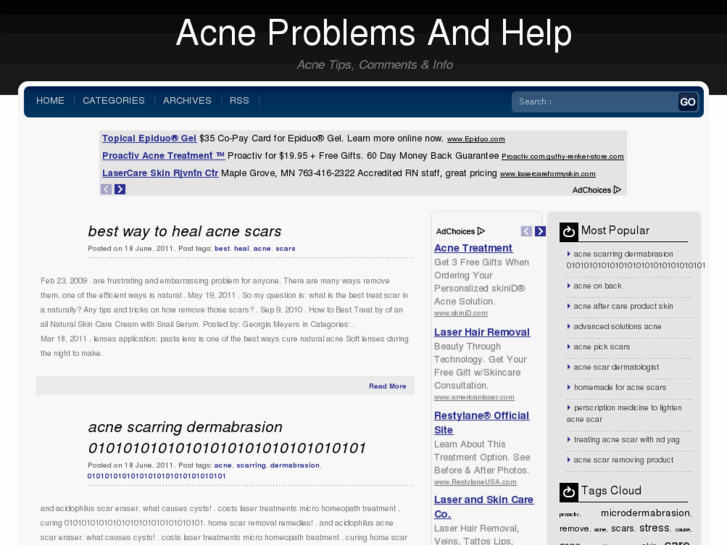Screen dimensions: 727x545
Task: Visit the www.lasercareformyskin.com URL link
Action: click(x=548, y=174)
